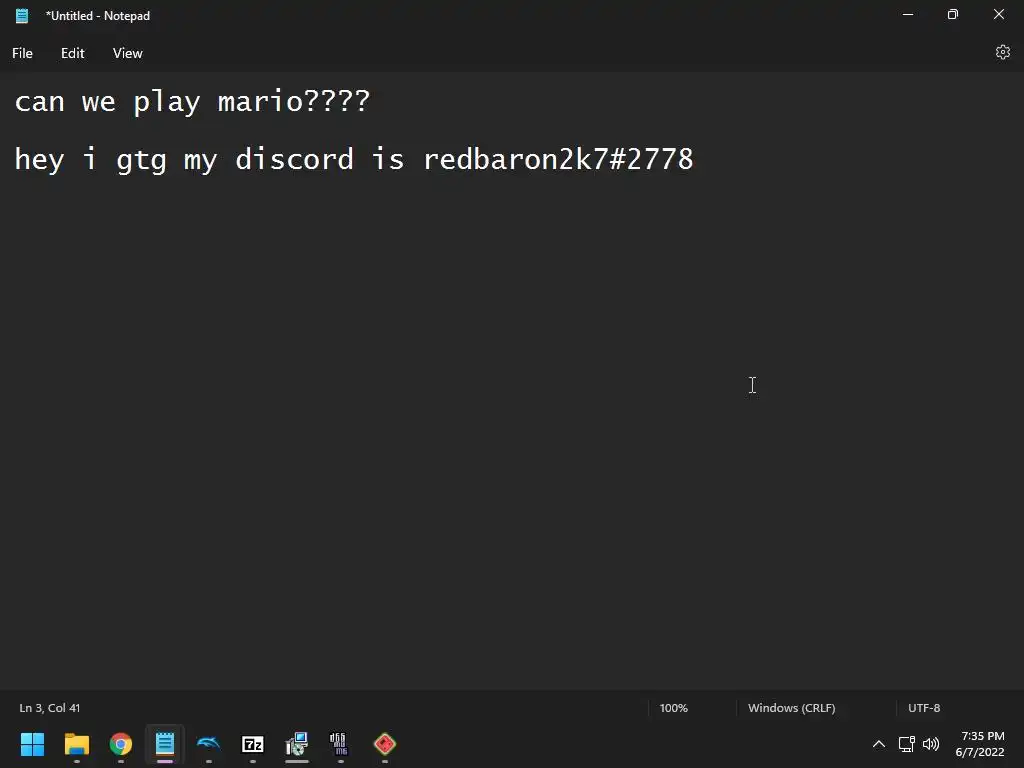Minimize the Notepad window

point(908,14)
